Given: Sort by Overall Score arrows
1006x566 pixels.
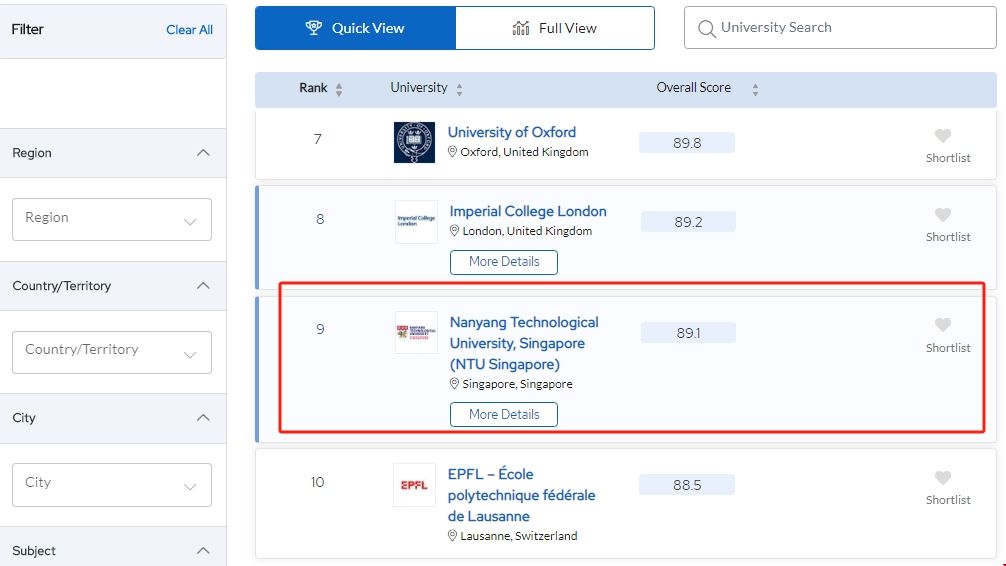Looking at the screenshot, I should pyautogui.click(x=755, y=89).
